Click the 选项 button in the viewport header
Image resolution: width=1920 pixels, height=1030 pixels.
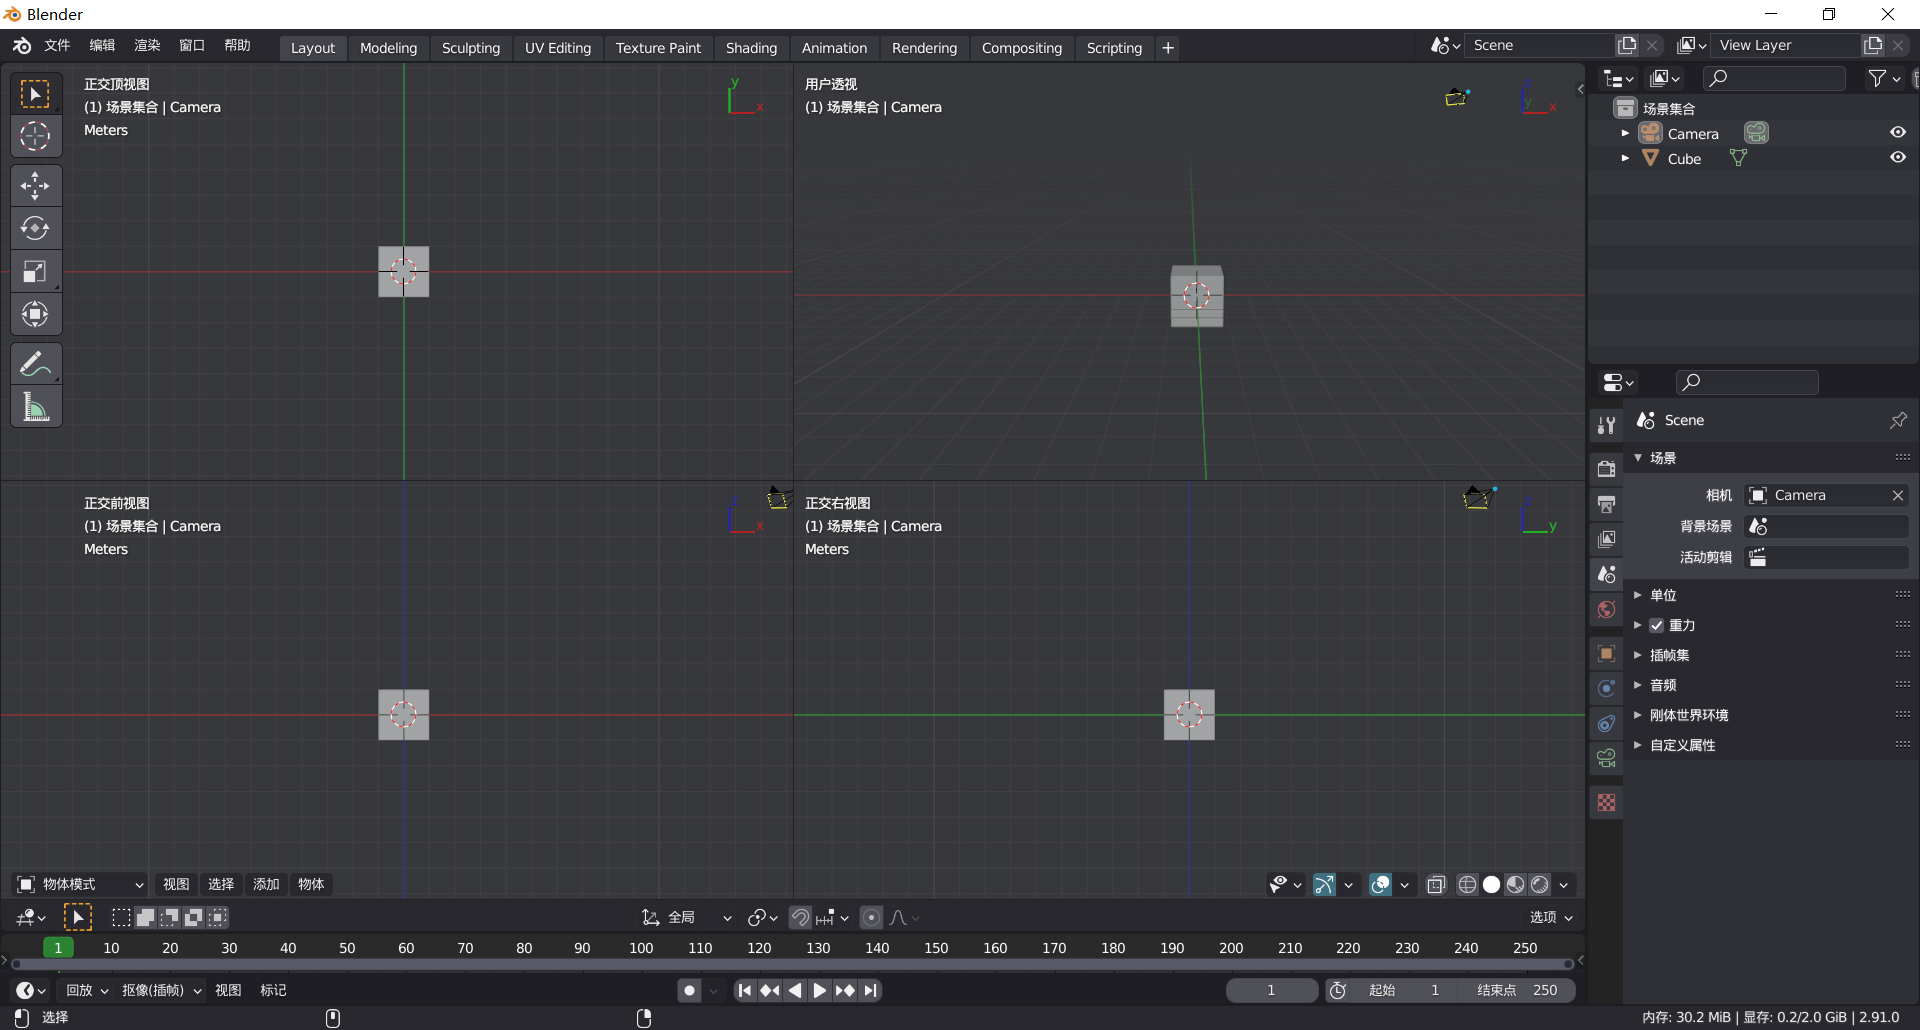click(1548, 917)
